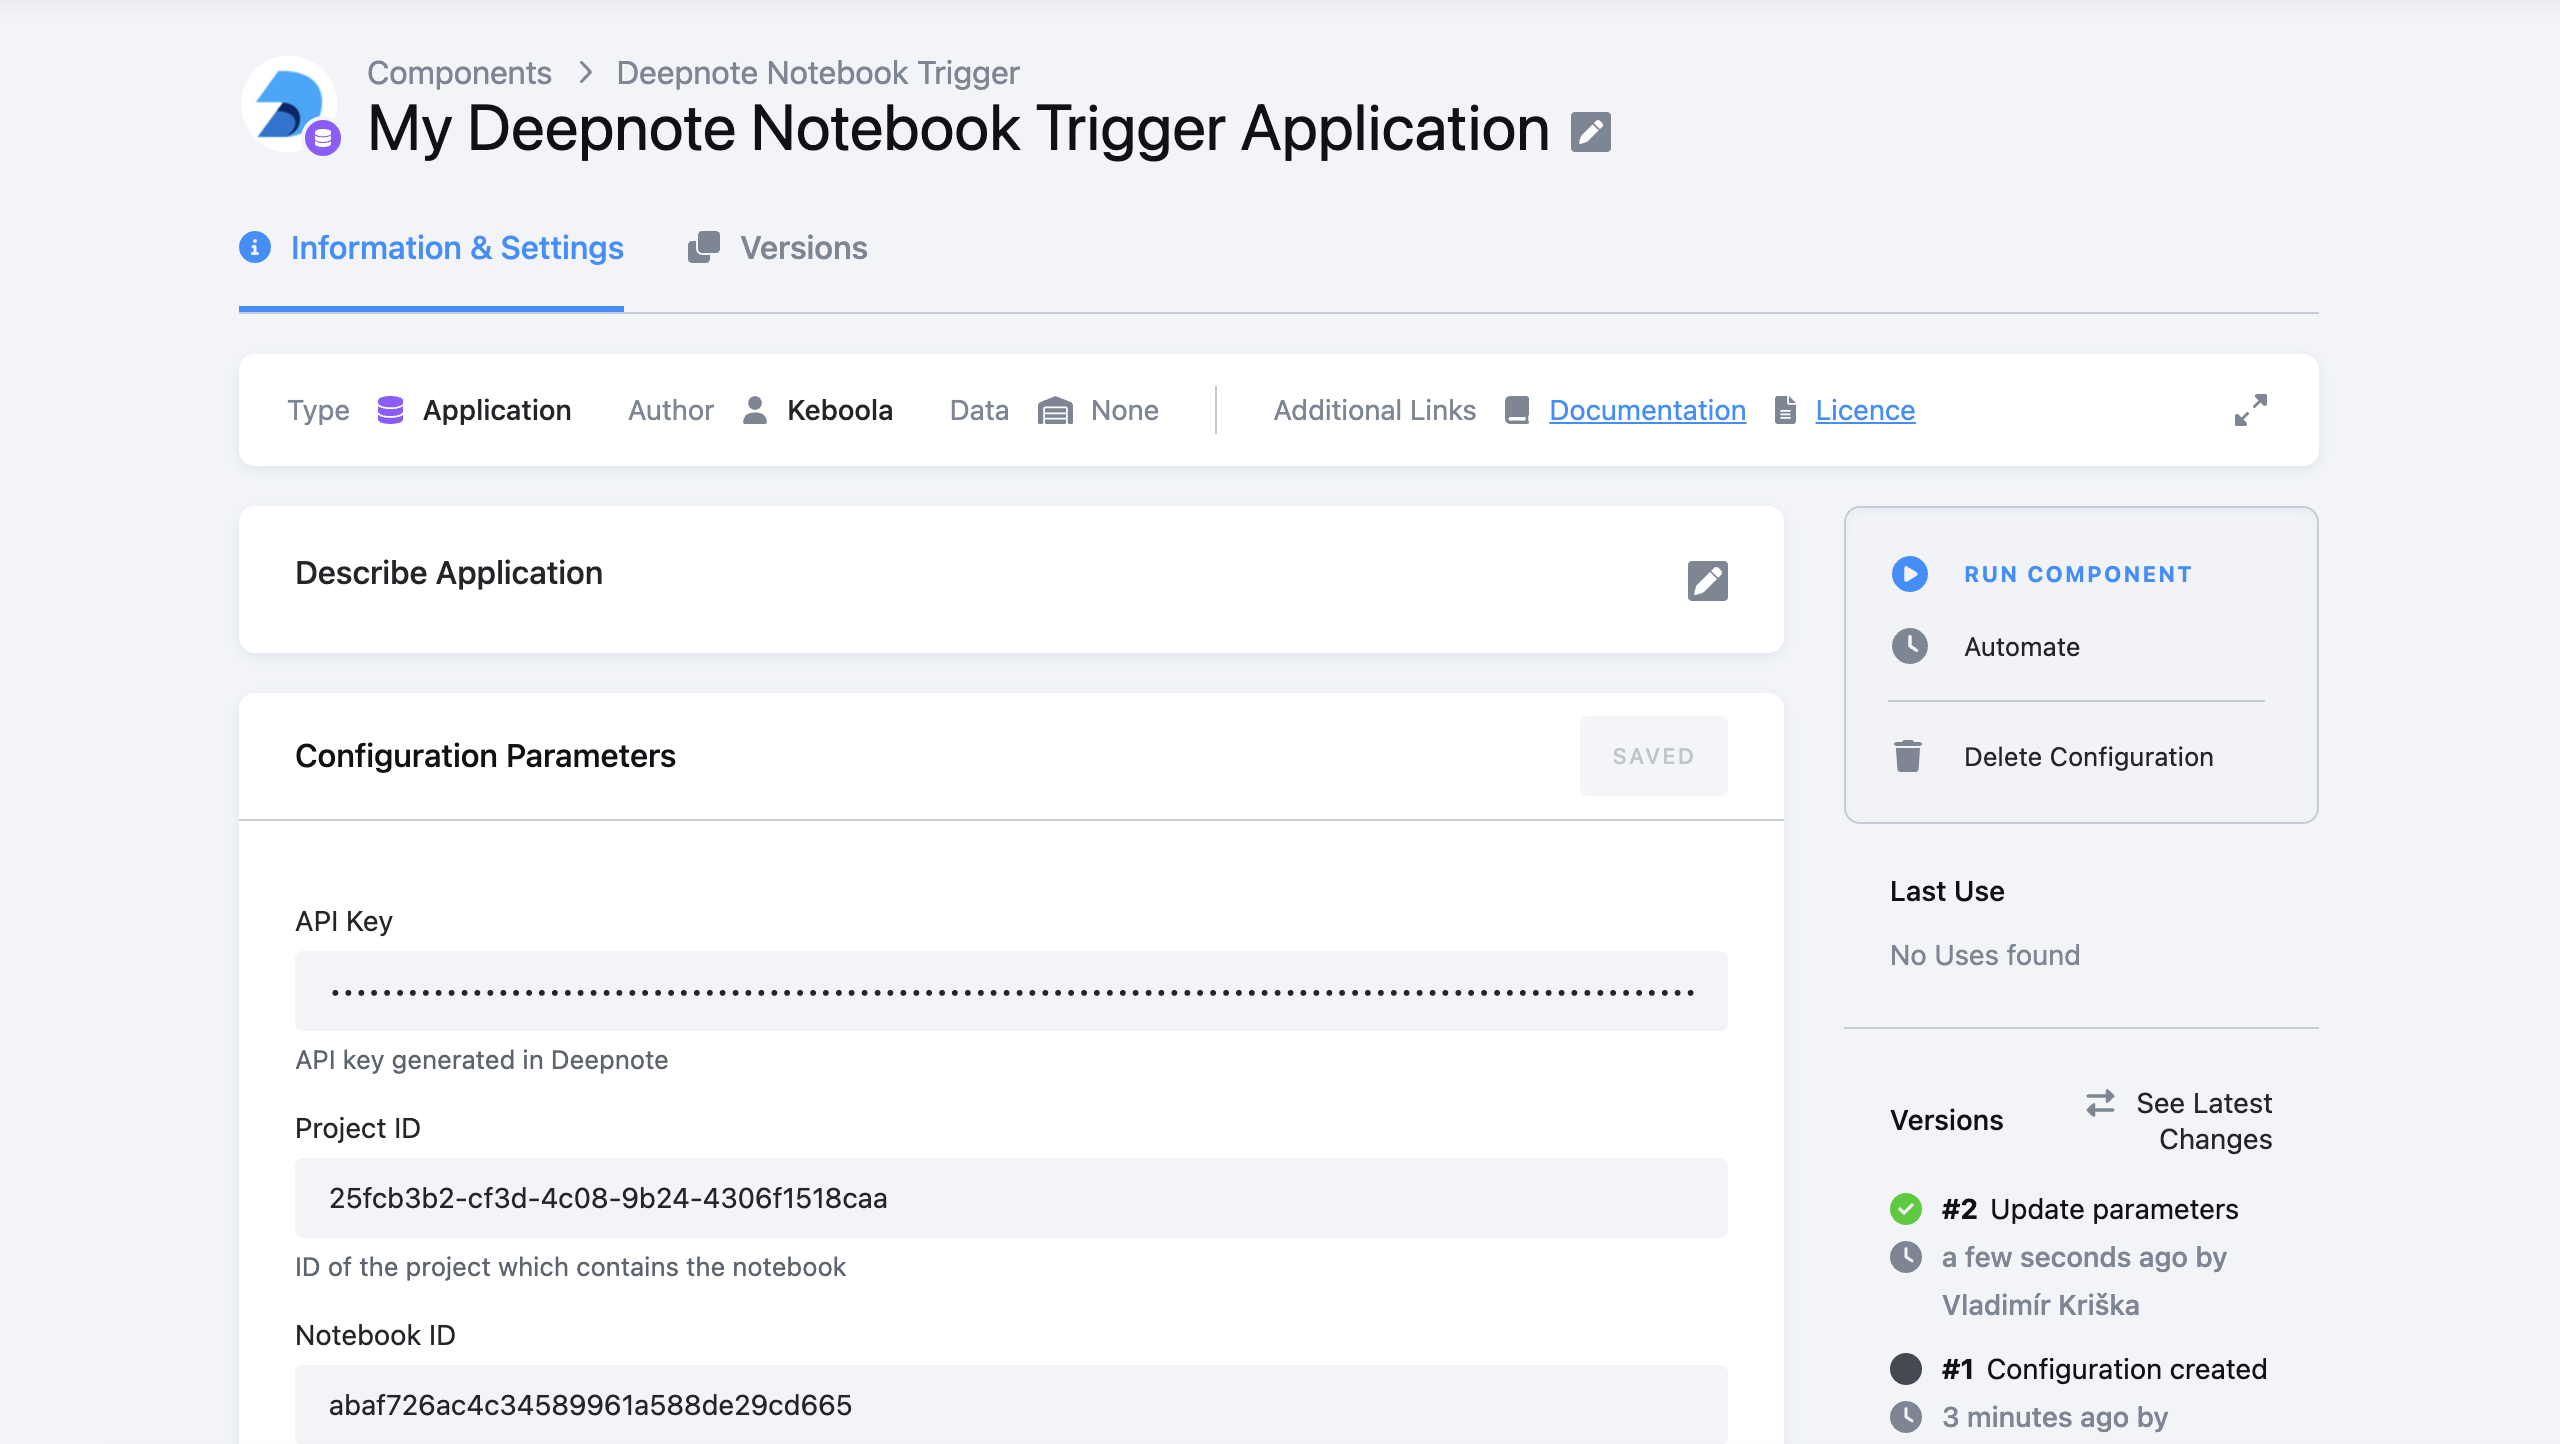Click the Keboola author icon
Screen dimensions: 2560x1444
[x=753, y=410]
